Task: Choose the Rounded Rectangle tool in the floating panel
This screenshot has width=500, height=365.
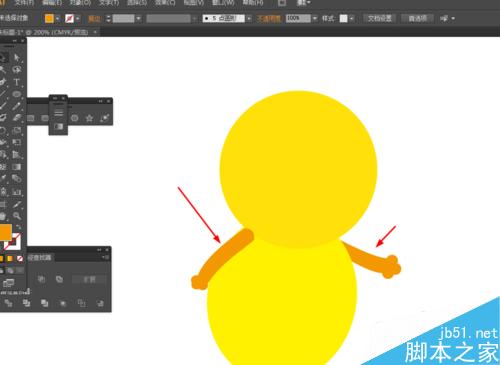Action: (x=45, y=118)
